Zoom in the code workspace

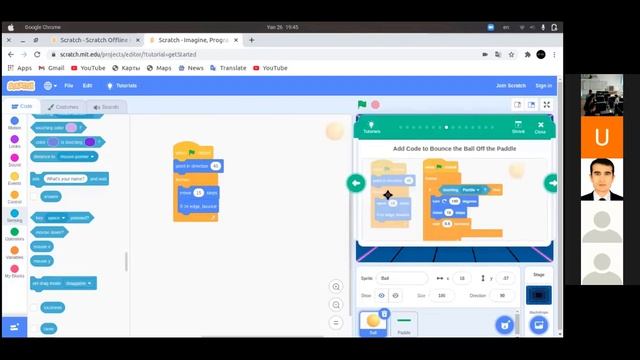tap(336, 287)
